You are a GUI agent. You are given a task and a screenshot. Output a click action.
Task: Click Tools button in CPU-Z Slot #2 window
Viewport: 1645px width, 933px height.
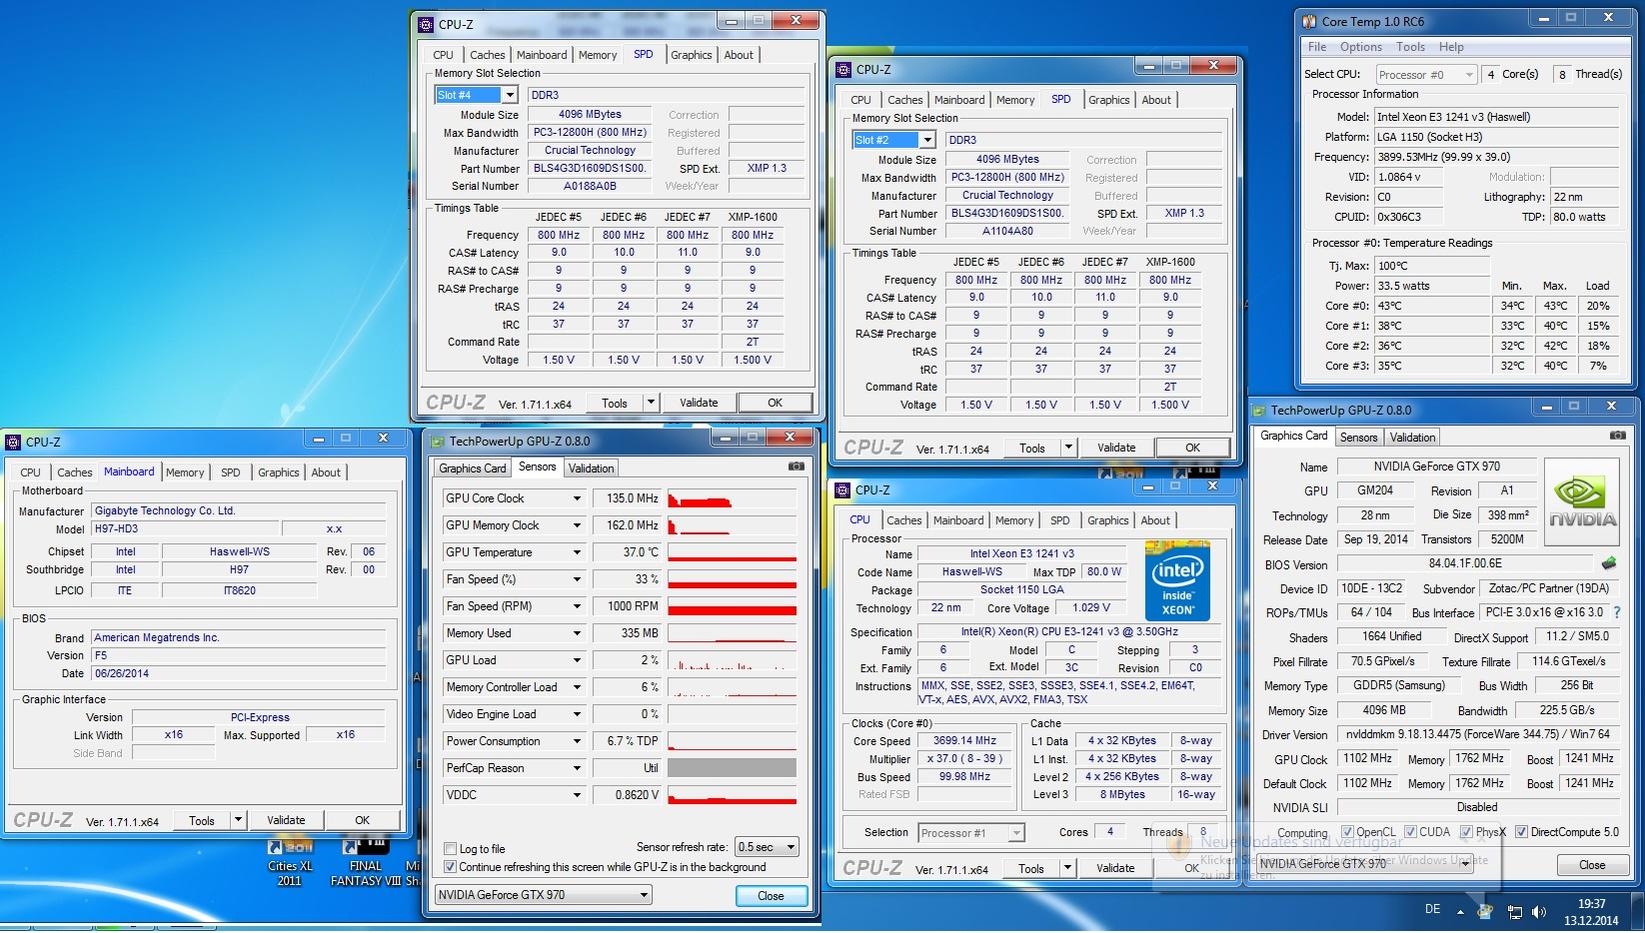pyautogui.click(x=1032, y=447)
